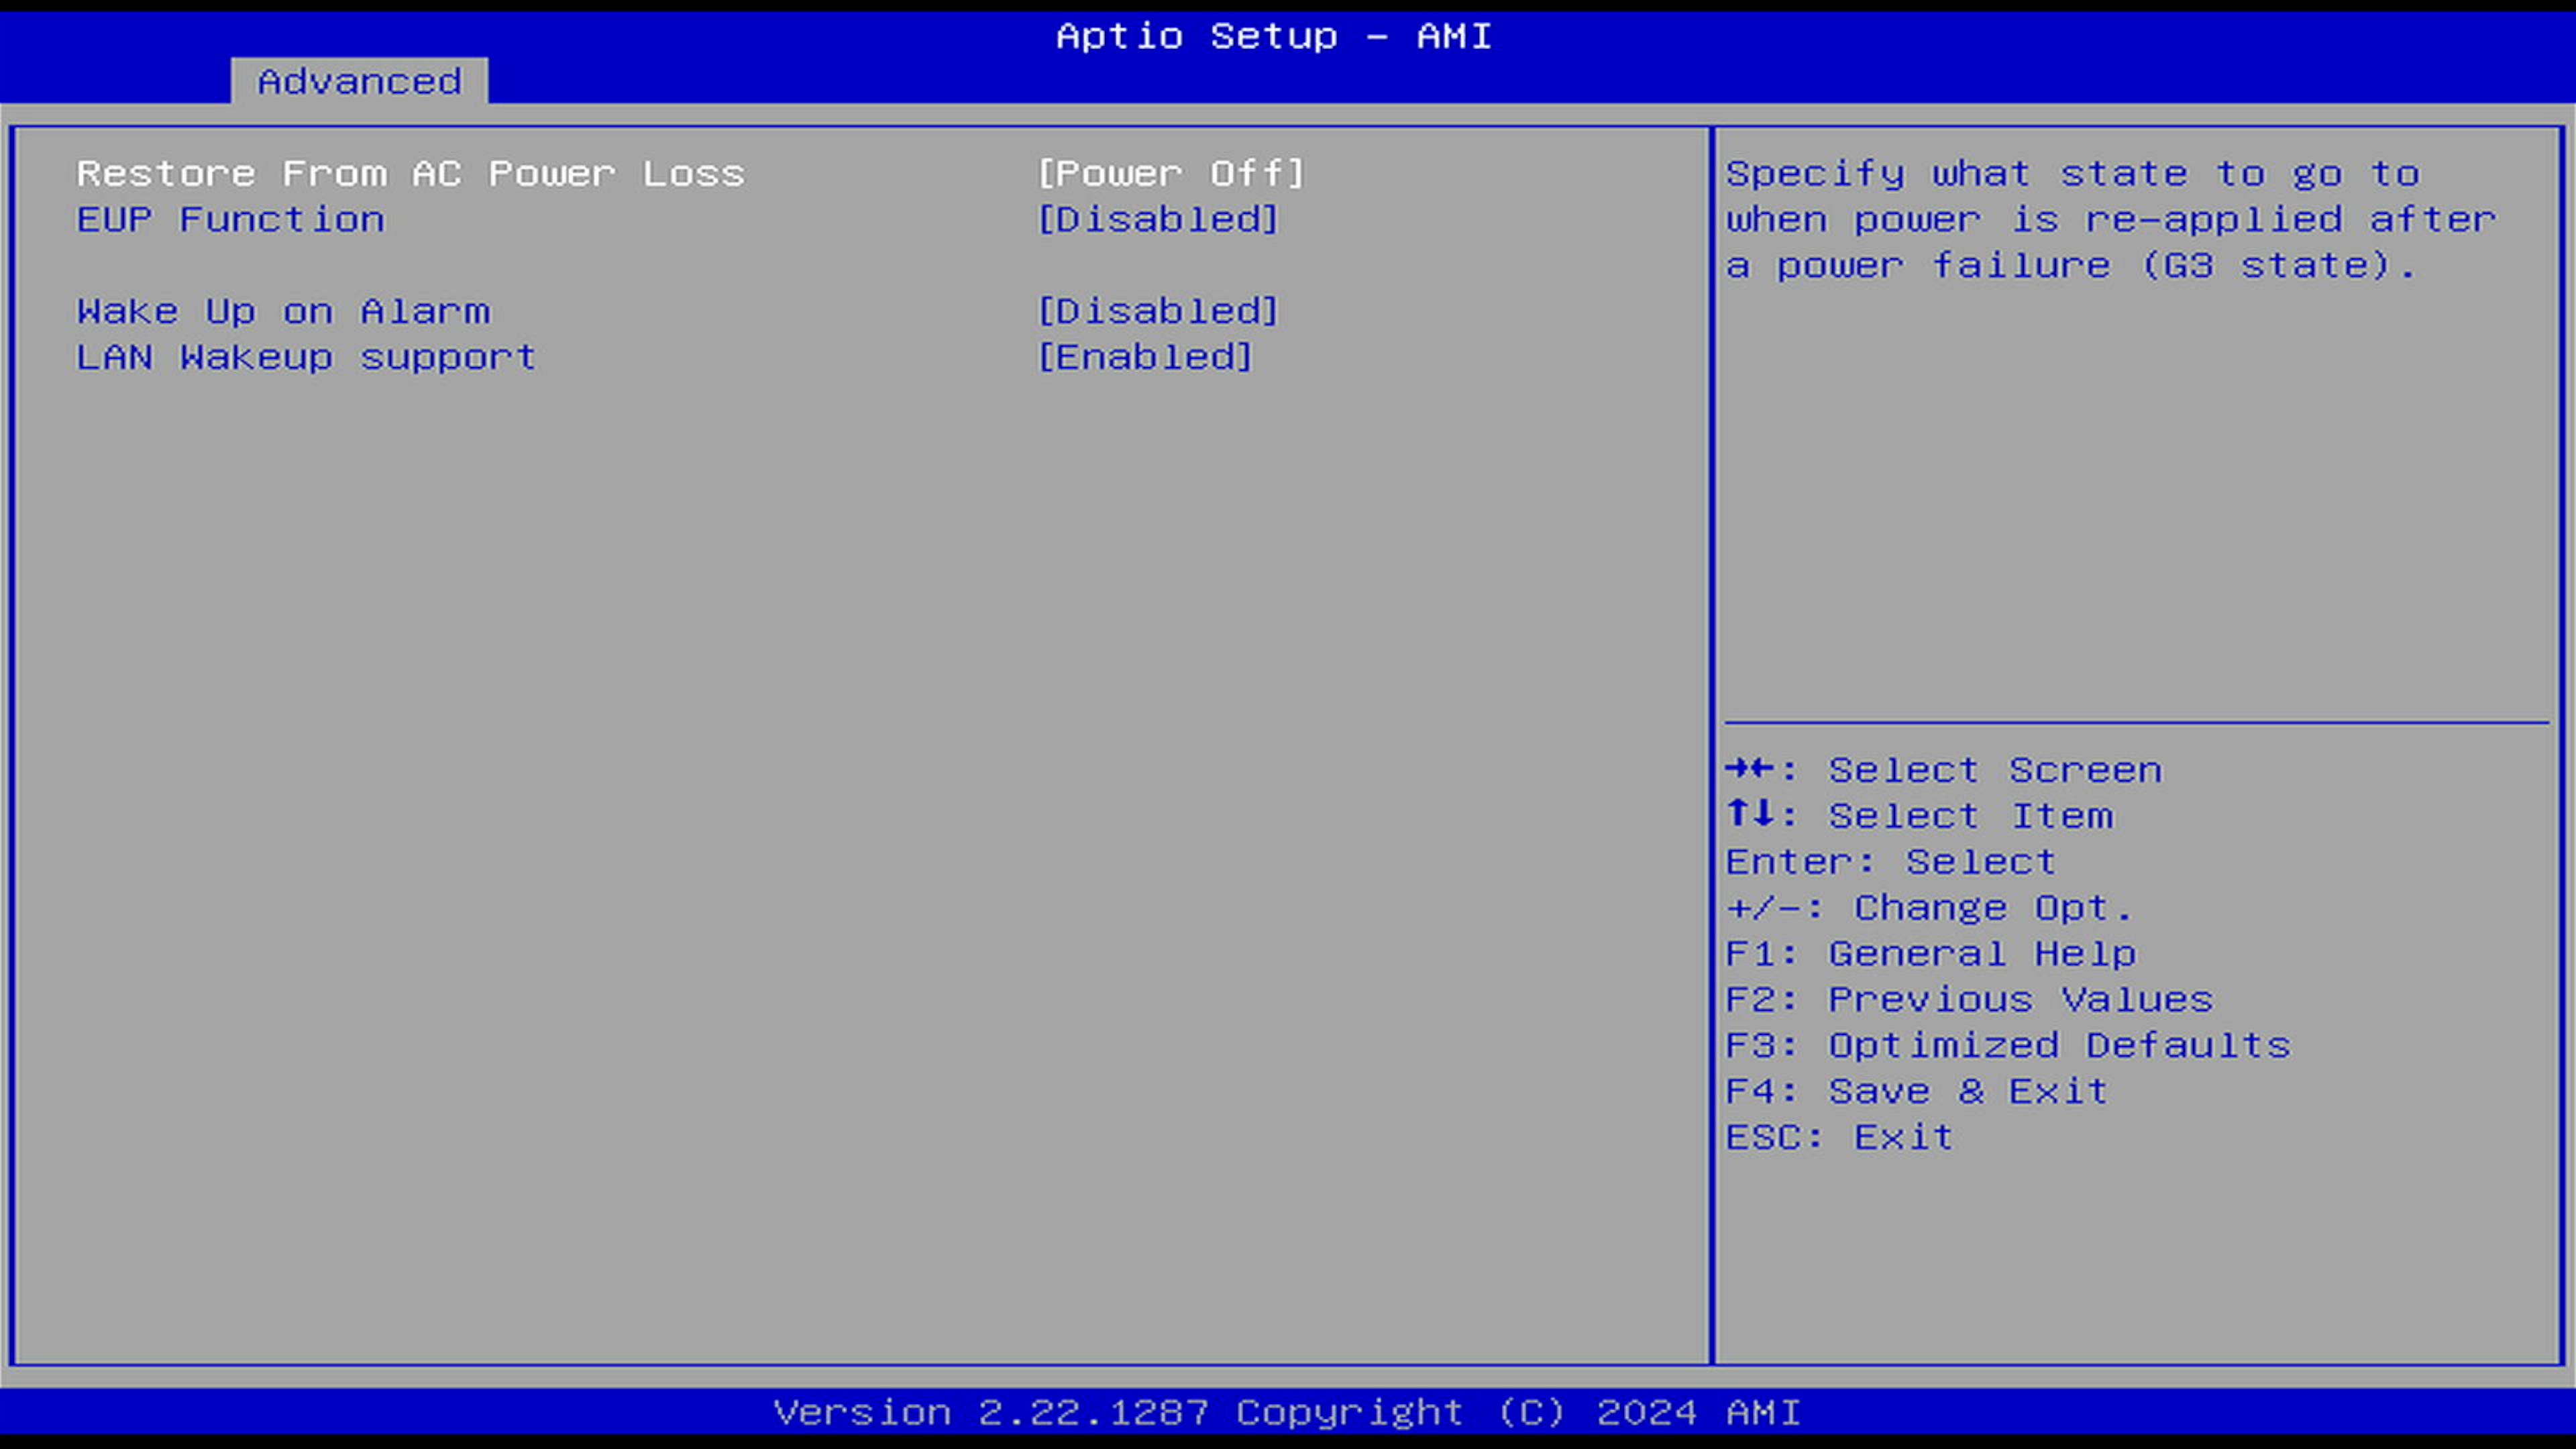The width and height of the screenshot is (2576, 1449).
Task: Click the left-right arrows Select Screen icon
Action: [x=1749, y=769]
